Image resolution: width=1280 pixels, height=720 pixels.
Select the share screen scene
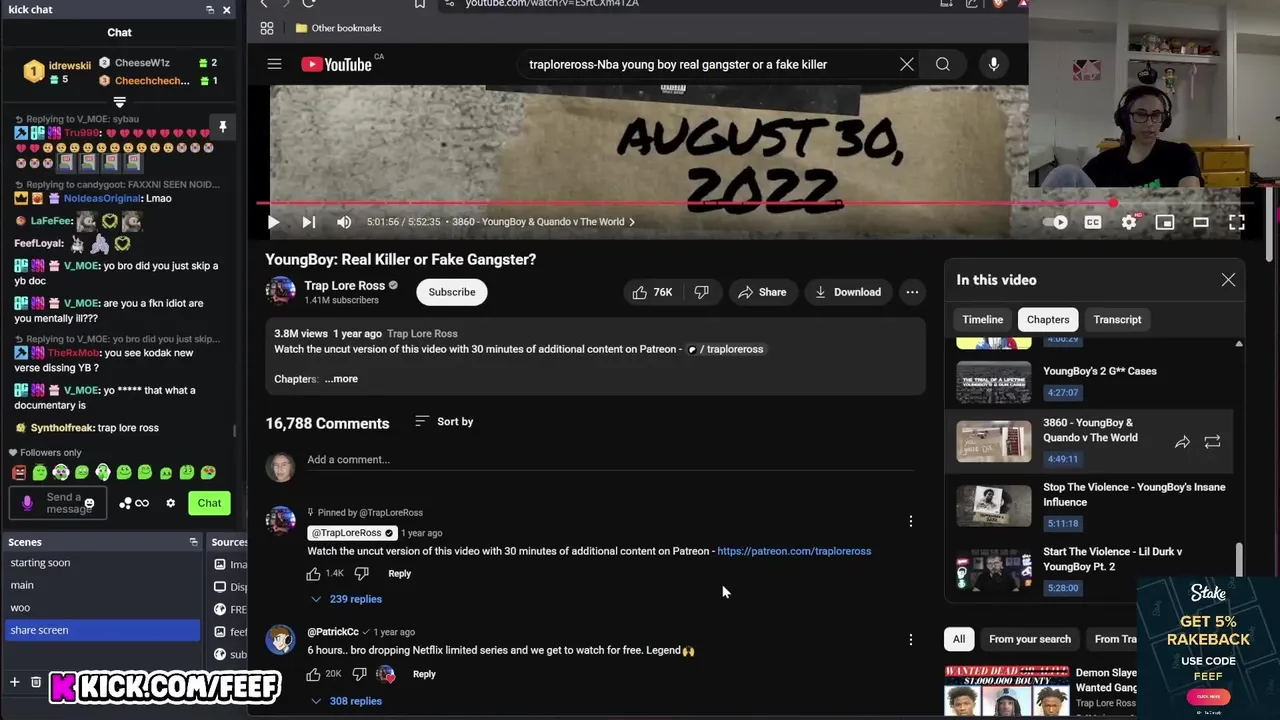[x=101, y=630]
